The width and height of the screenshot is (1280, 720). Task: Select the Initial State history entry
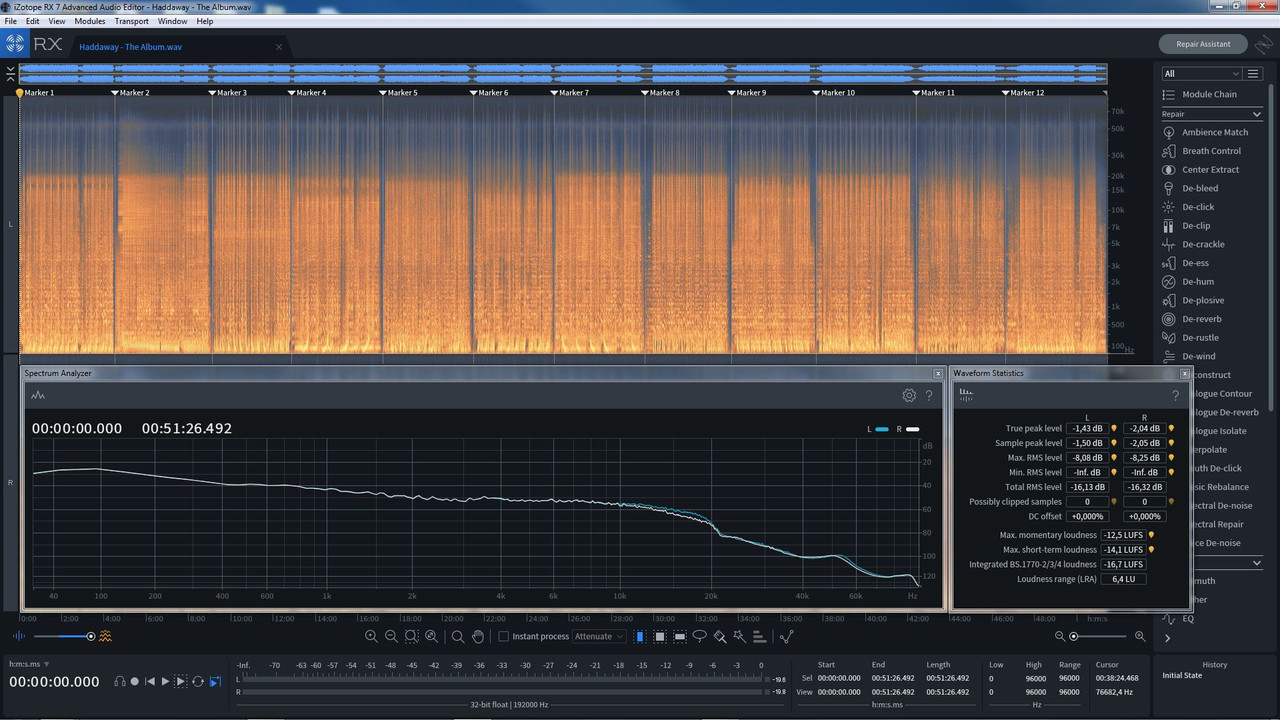pos(1183,675)
